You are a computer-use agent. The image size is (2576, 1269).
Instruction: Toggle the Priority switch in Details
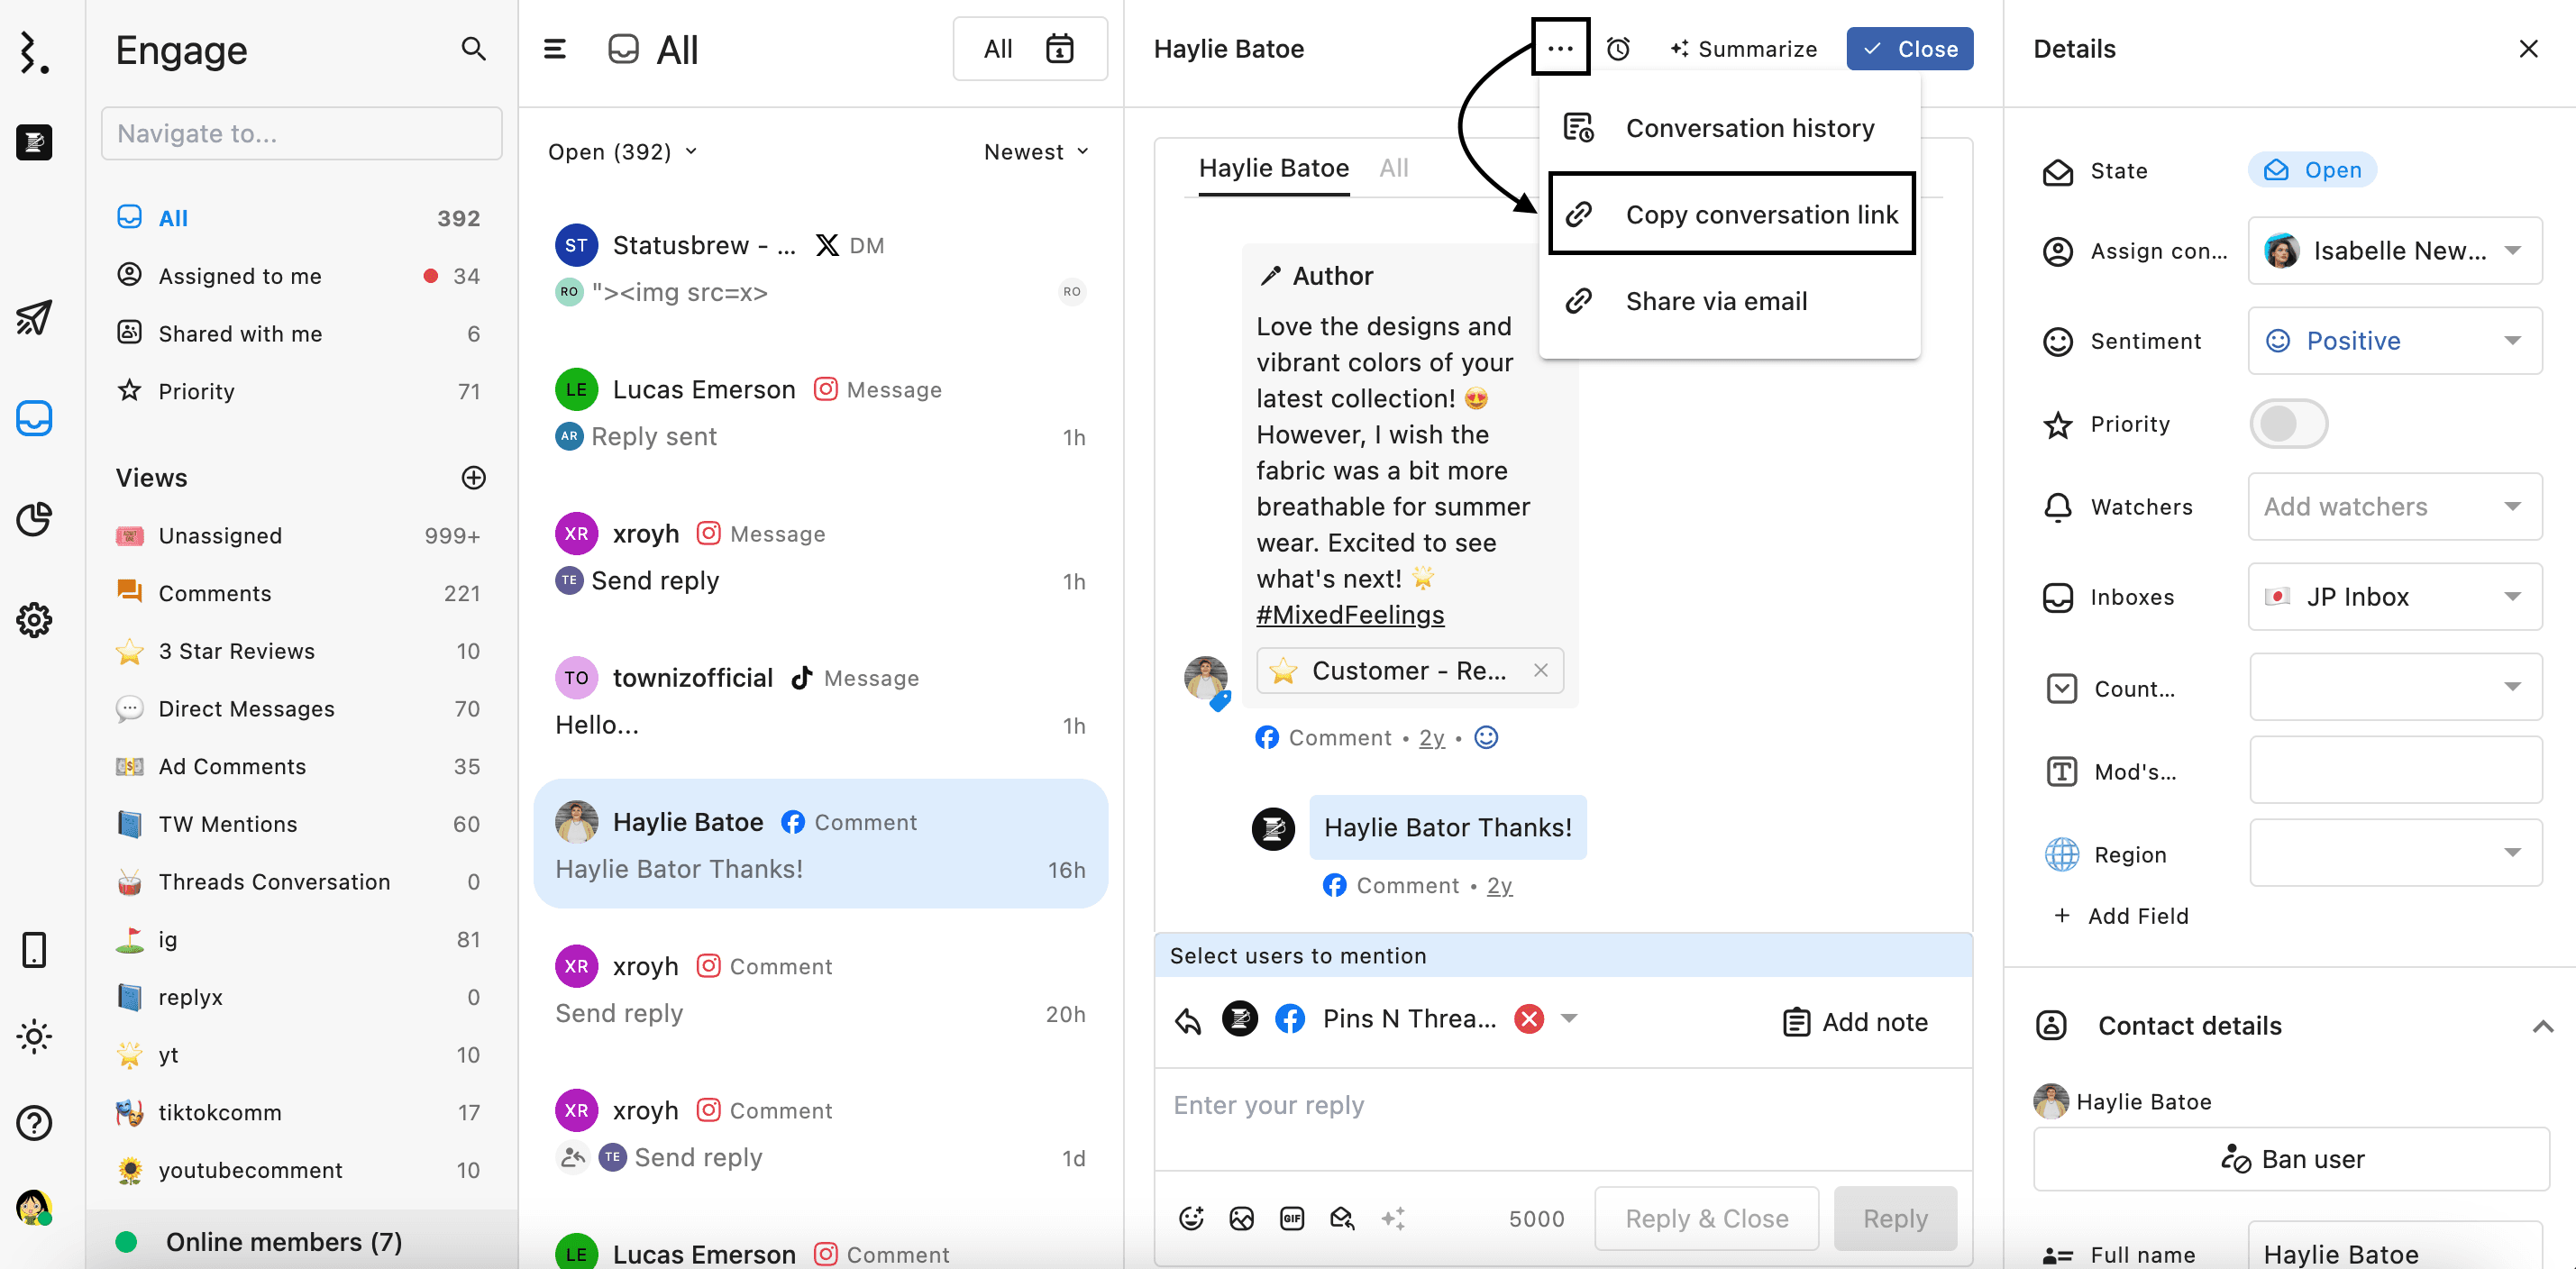[x=2288, y=424]
